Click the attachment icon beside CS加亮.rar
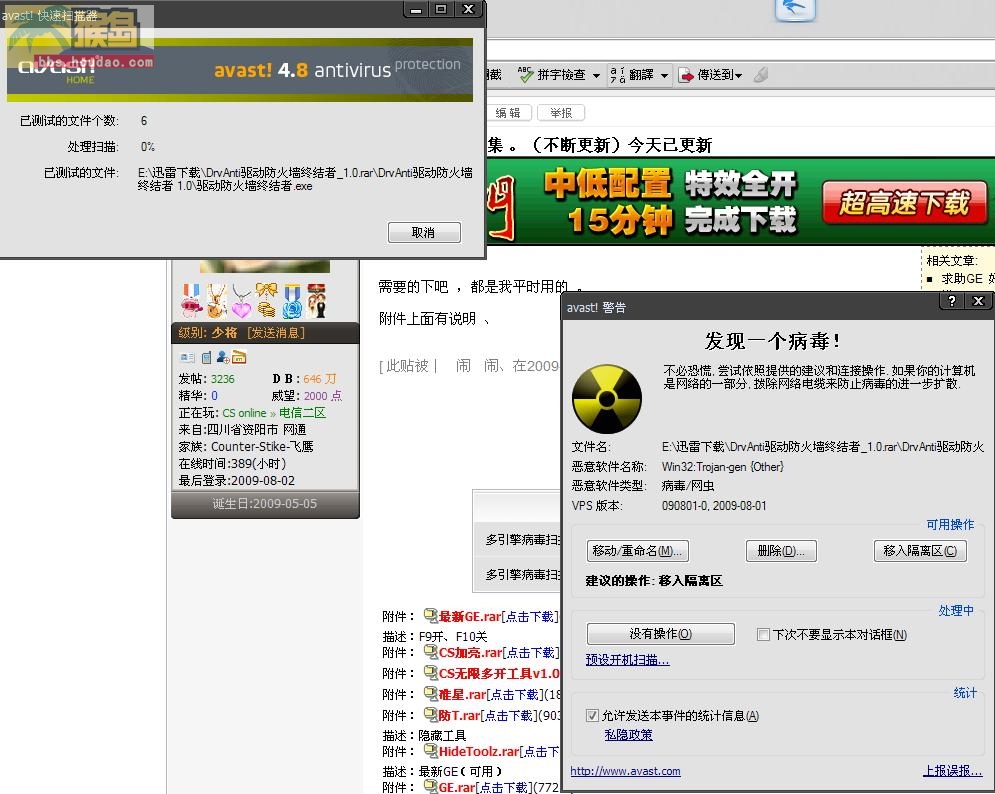The width and height of the screenshot is (995, 794). [431, 652]
